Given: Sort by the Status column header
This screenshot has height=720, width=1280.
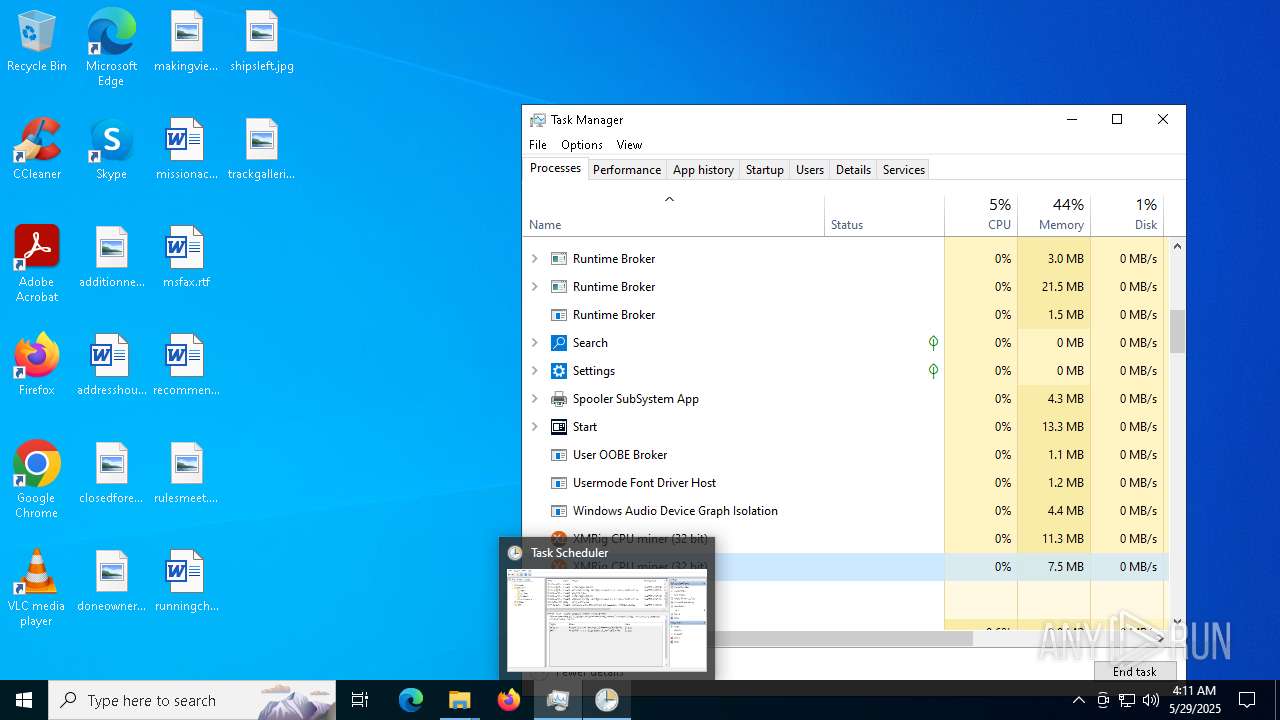Looking at the screenshot, I should coord(884,213).
